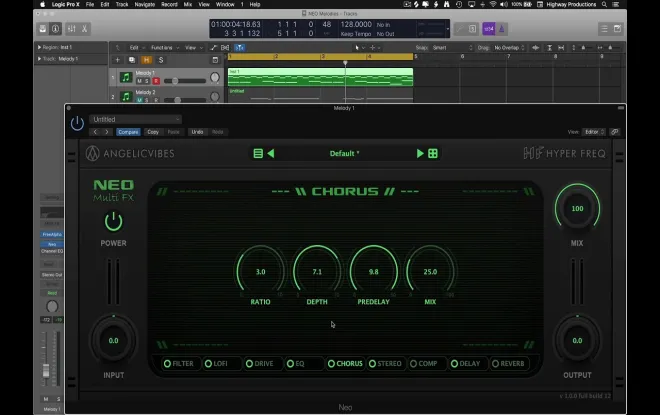Toggle waveform zoom button
Screen dimensions: 660x415
535,48
